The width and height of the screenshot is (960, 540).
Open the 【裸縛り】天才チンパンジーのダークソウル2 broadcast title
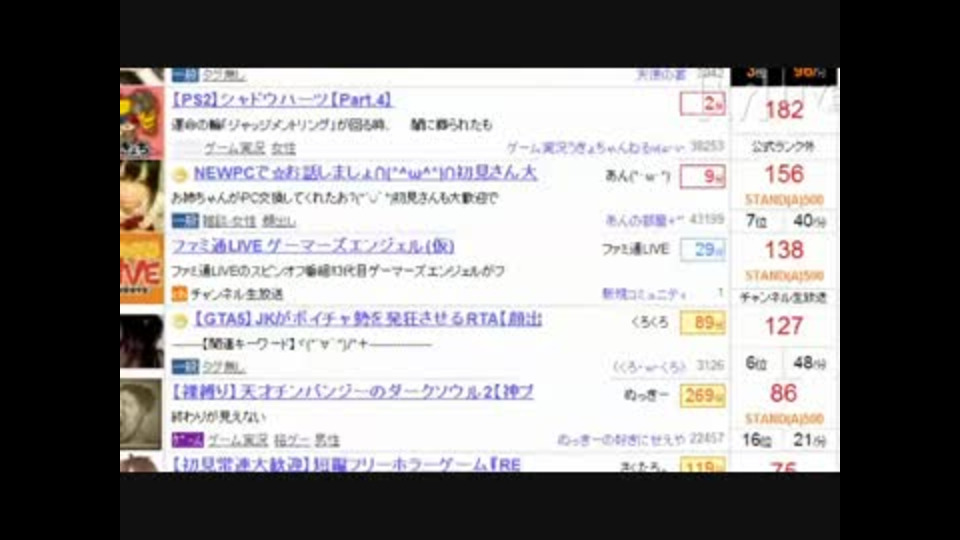click(x=353, y=392)
